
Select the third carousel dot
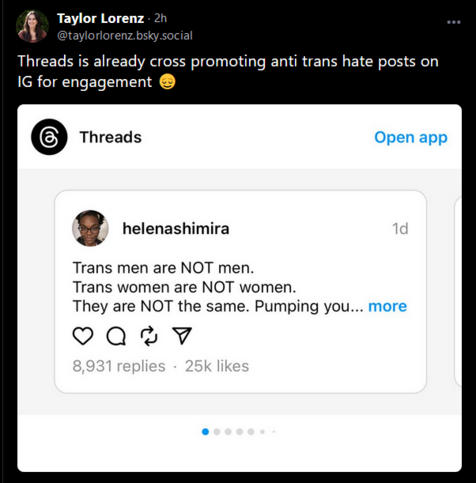(228, 432)
